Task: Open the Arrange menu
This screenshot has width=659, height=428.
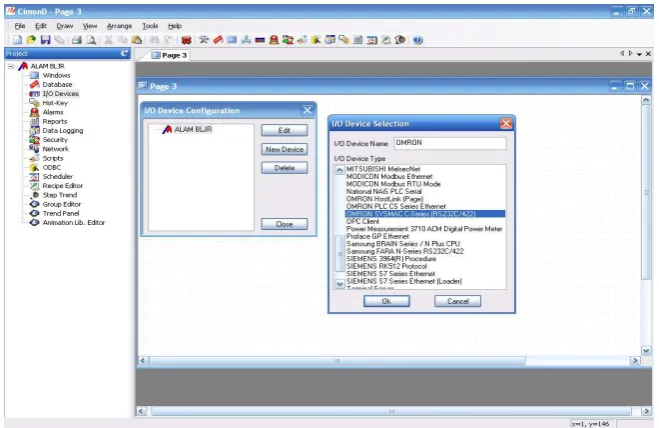Action: [119, 26]
